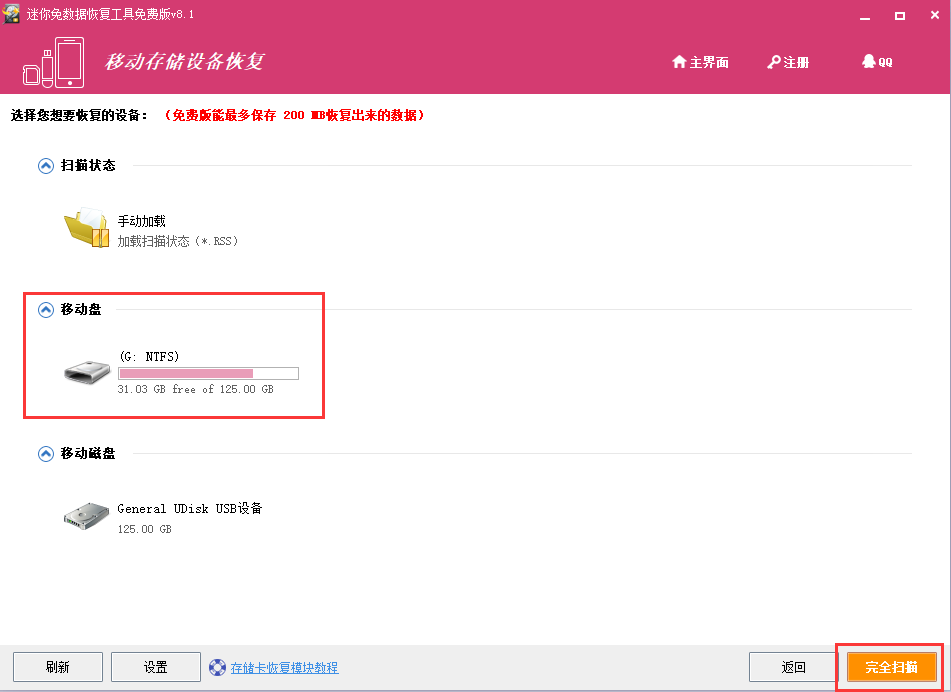Click the red 免费版 200 MB limit notice

[294, 115]
